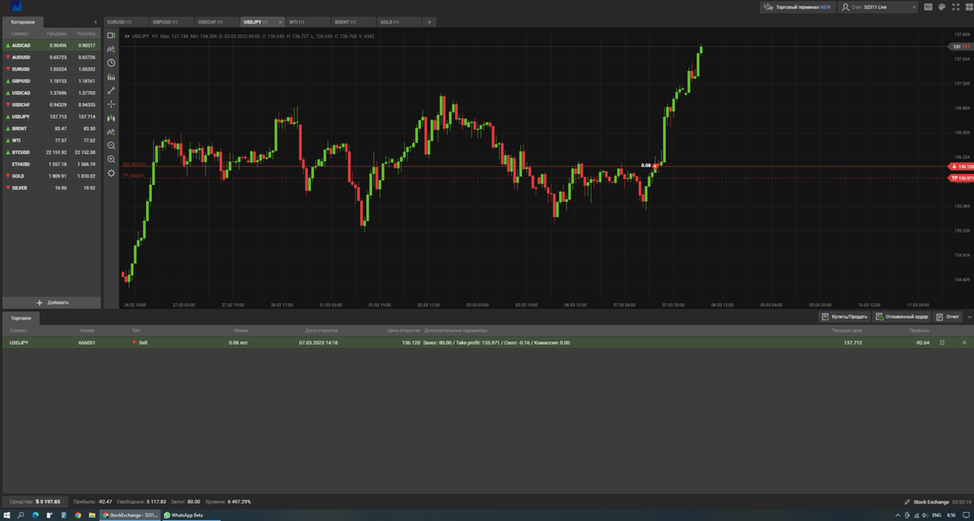Close the USDJPY Sell position with X
The image size is (974, 521).
964,343
